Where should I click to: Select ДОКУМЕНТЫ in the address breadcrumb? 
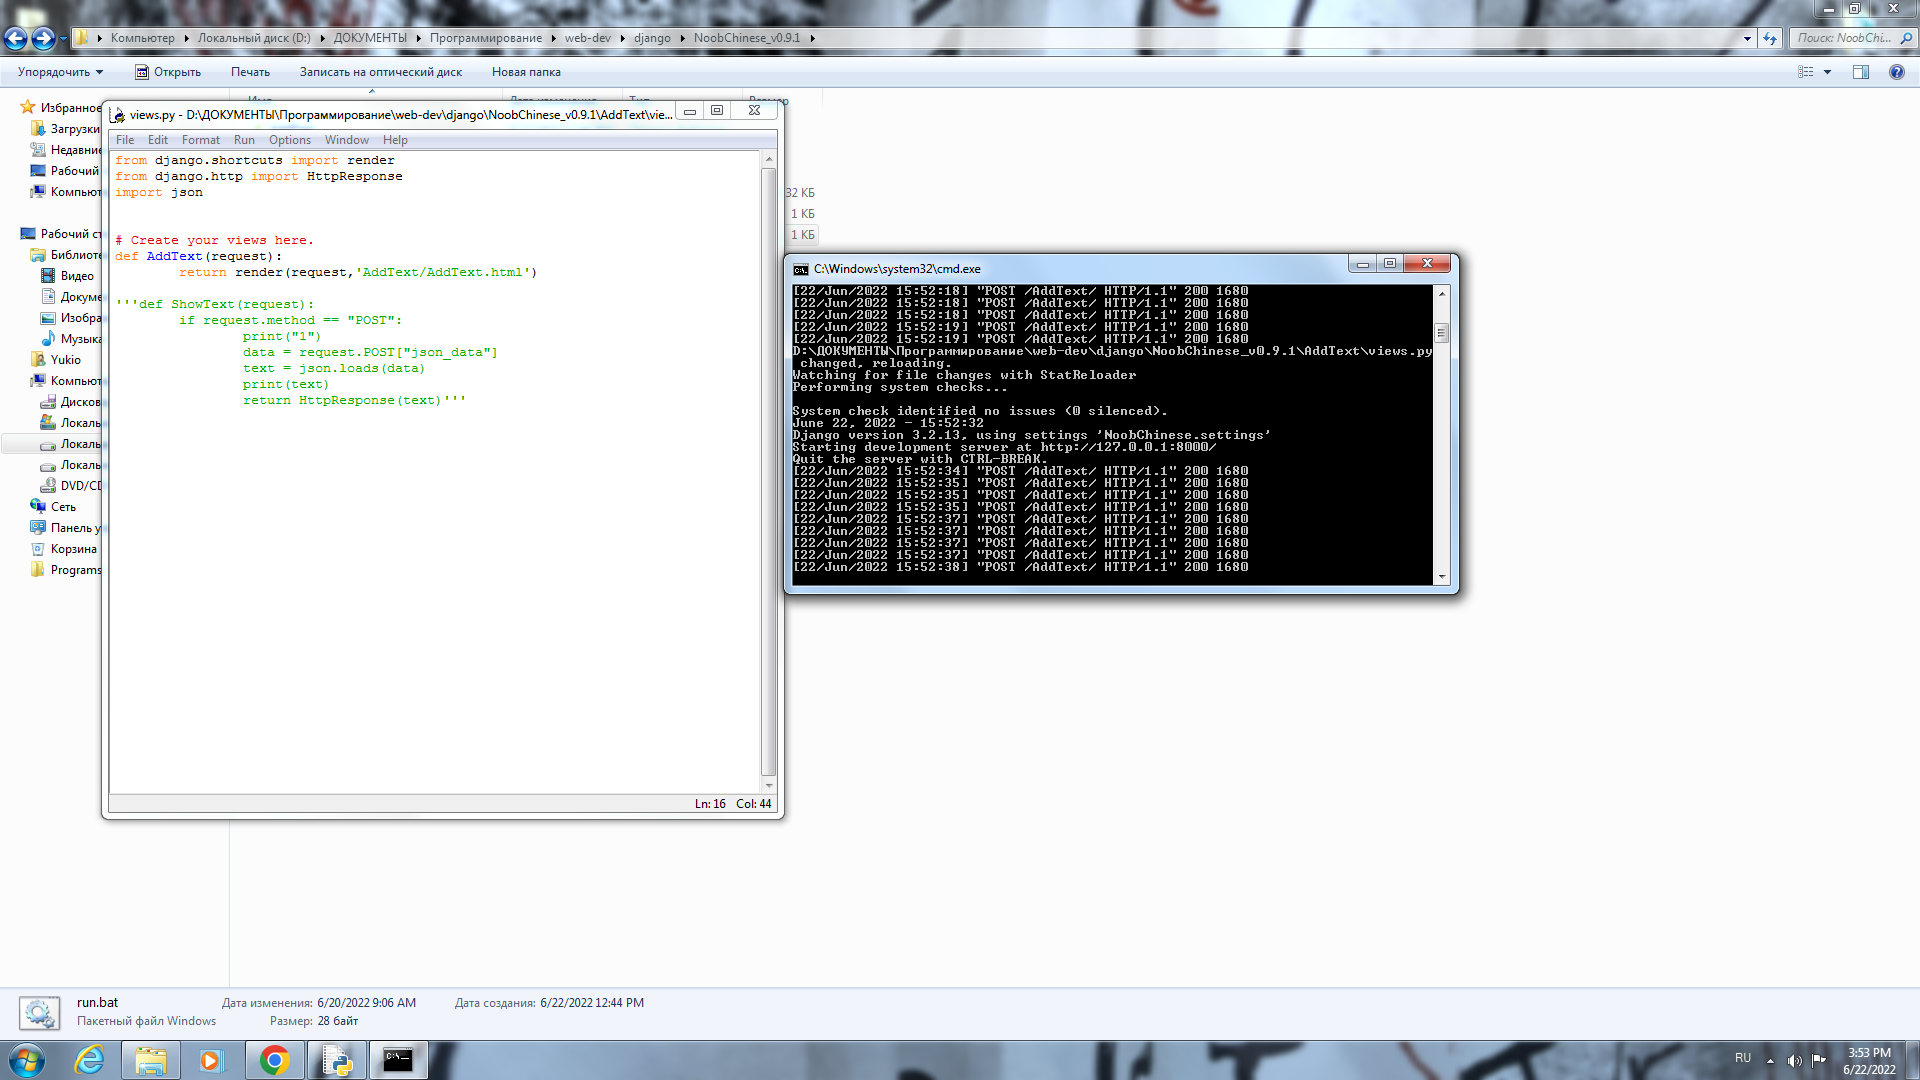click(x=370, y=38)
